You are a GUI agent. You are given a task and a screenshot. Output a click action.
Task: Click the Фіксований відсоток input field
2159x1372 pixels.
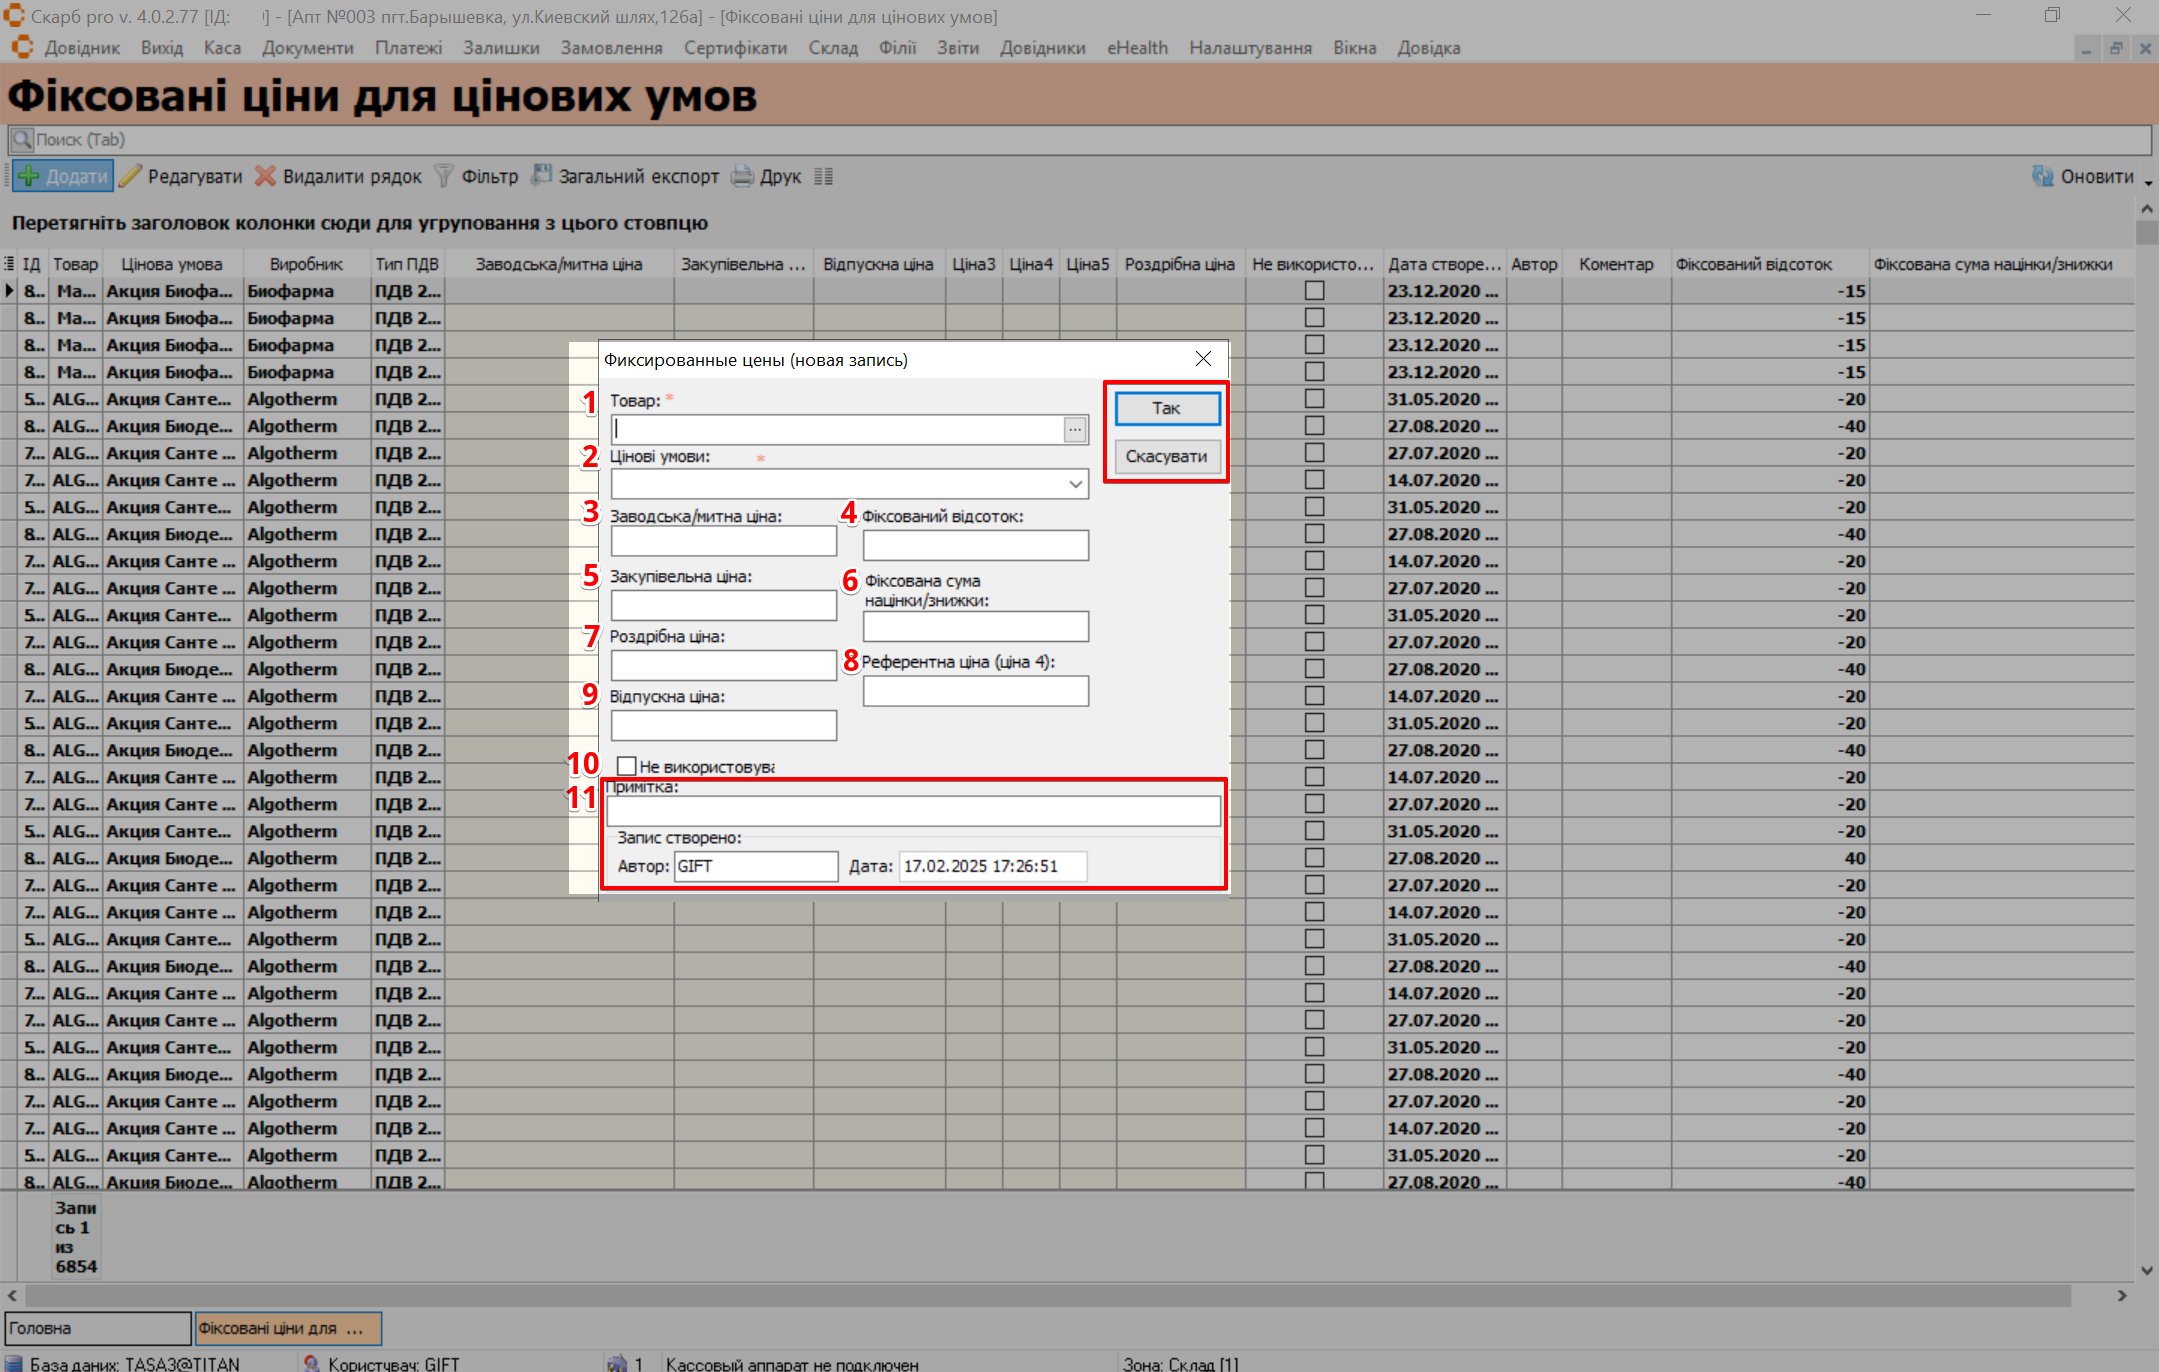(x=975, y=545)
